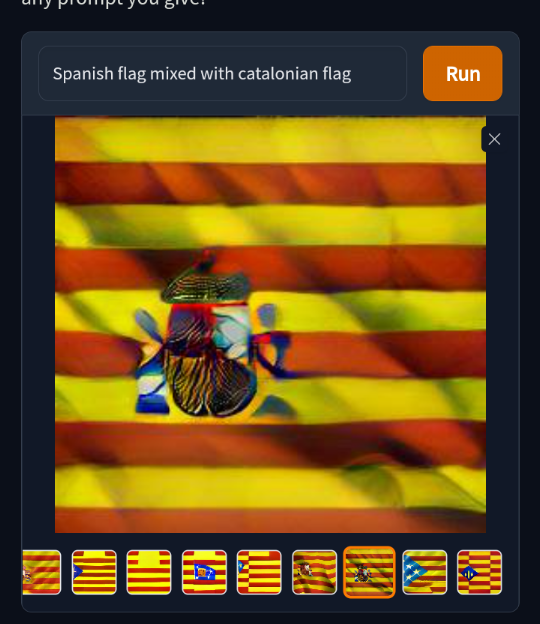Pick the thumbnail with small corner shield
Viewport: 540px width, 624px height.
pos(259,572)
